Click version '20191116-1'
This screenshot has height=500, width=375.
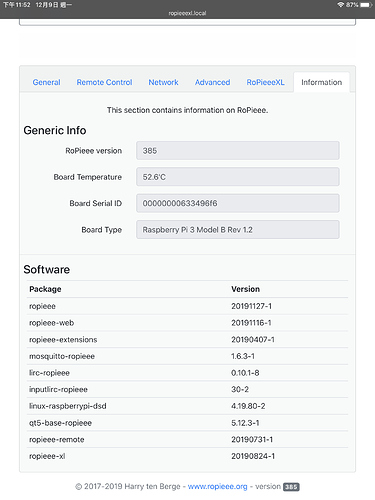251,323
